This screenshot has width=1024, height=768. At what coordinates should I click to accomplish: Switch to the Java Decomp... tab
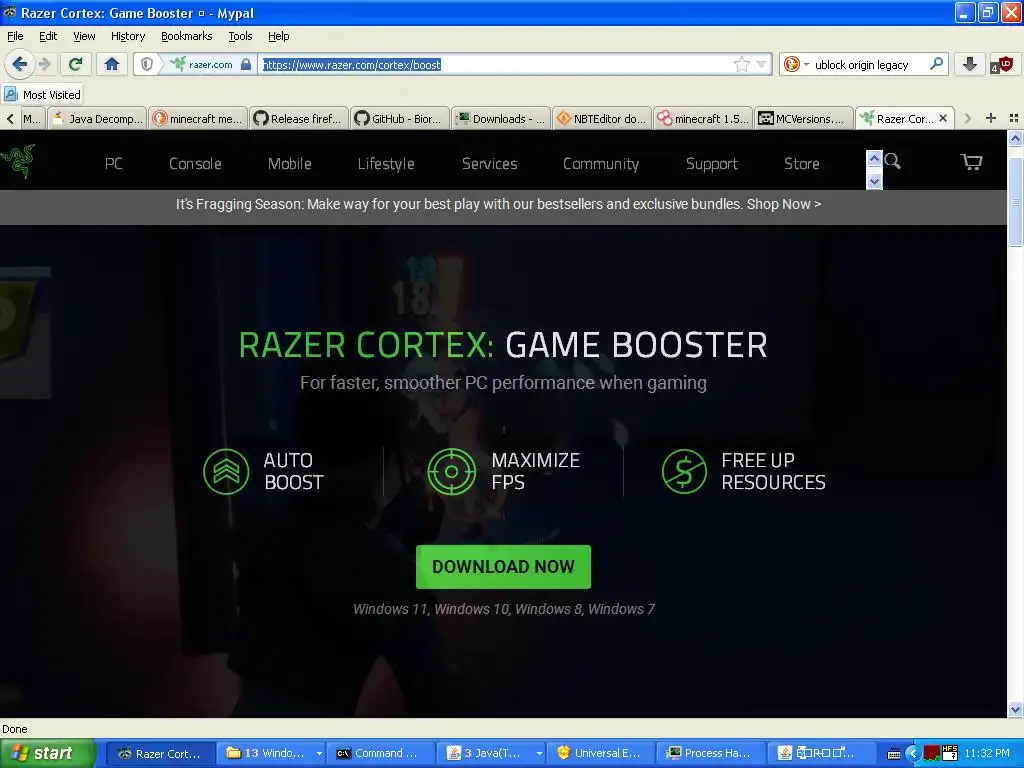point(97,118)
